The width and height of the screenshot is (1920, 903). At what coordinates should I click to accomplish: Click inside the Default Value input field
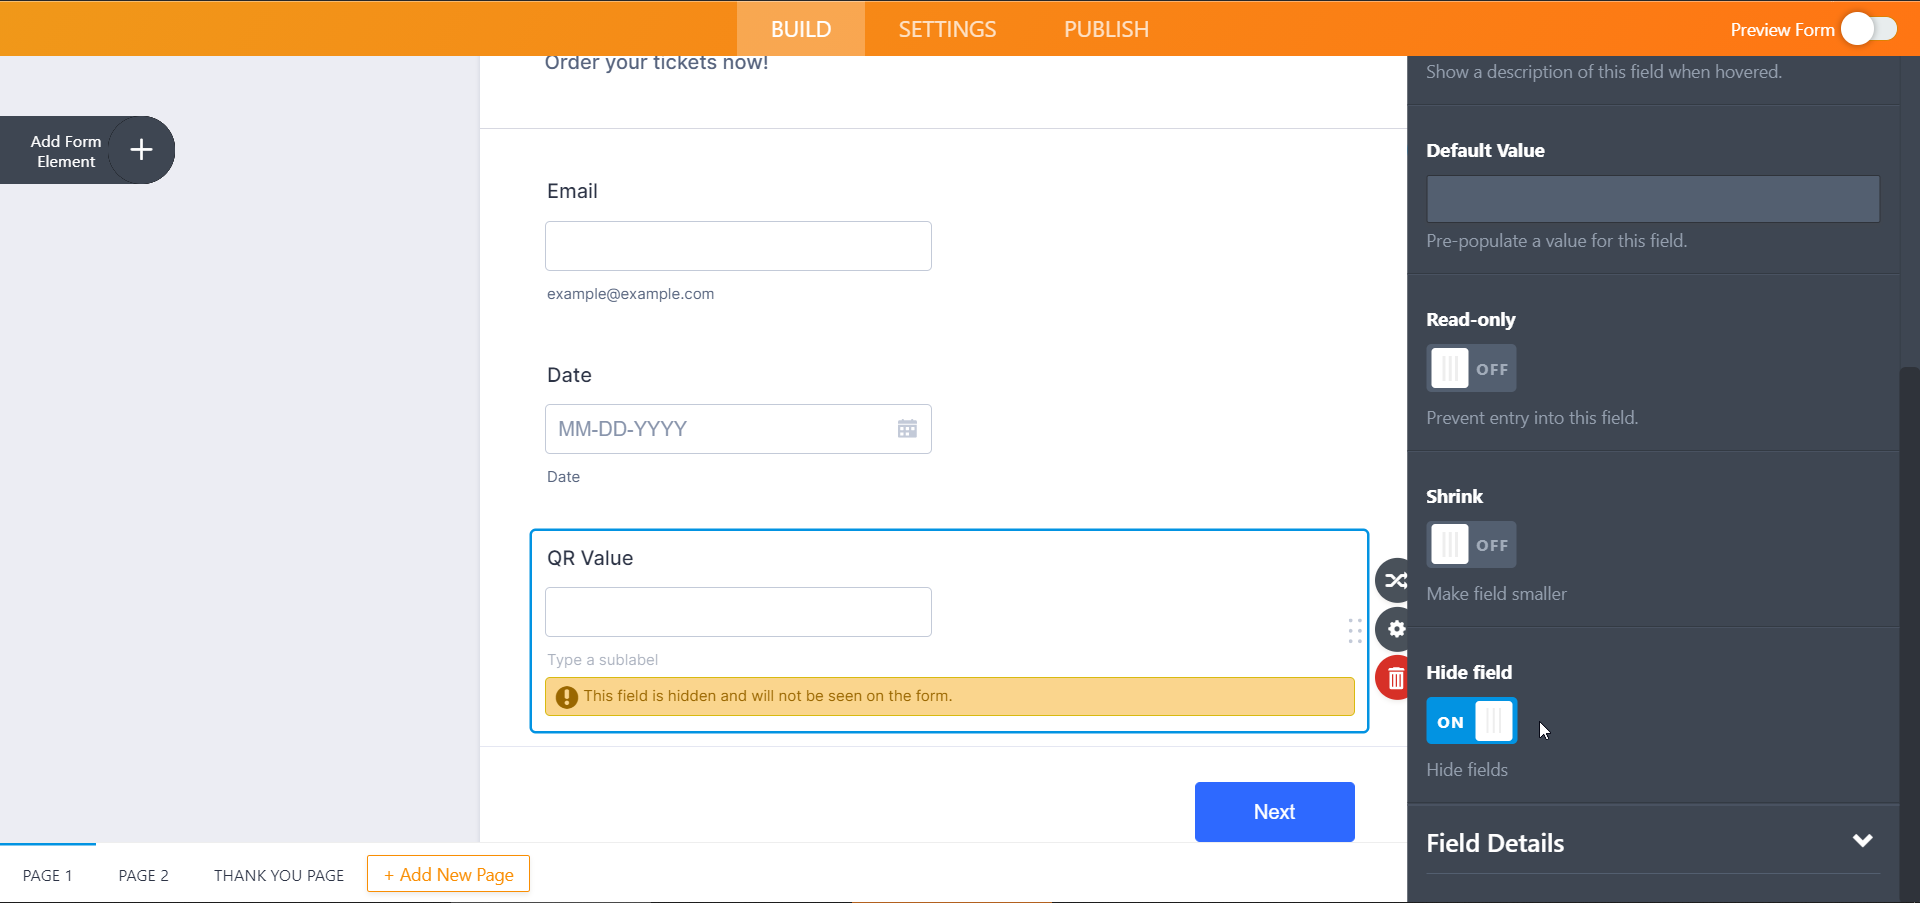[1652, 199]
